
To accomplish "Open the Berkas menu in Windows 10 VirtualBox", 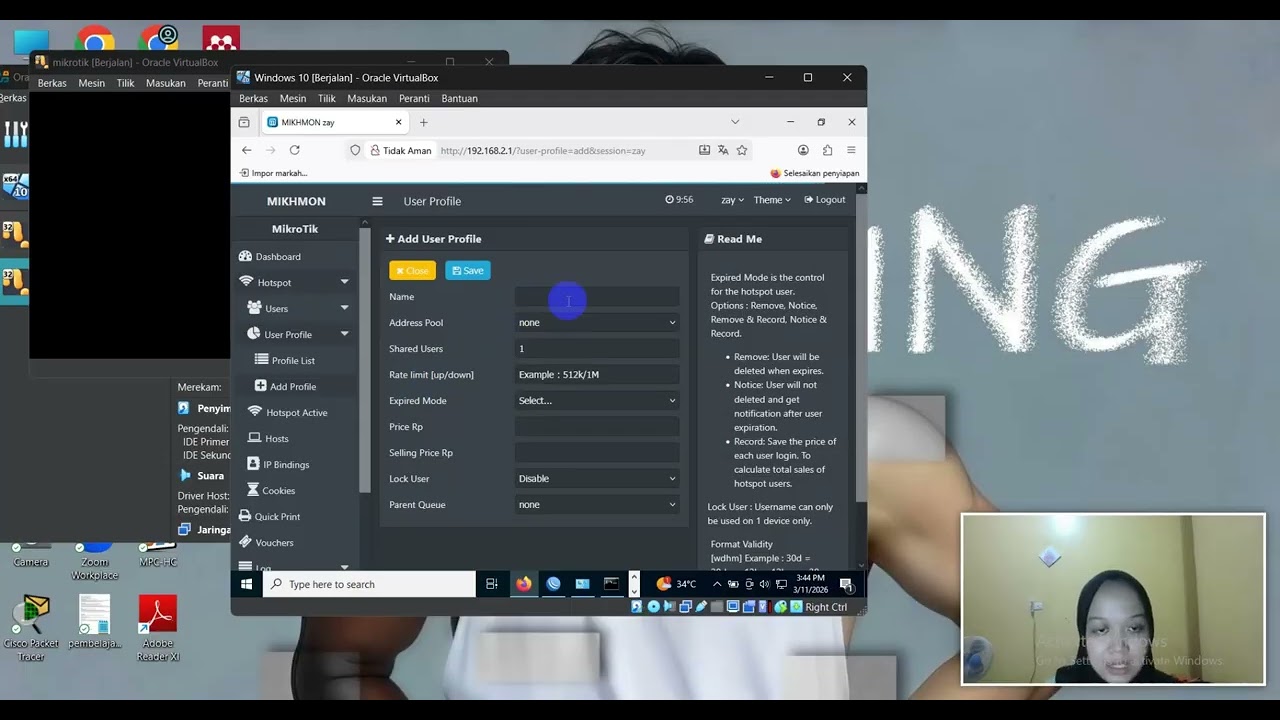I will (x=253, y=99).
